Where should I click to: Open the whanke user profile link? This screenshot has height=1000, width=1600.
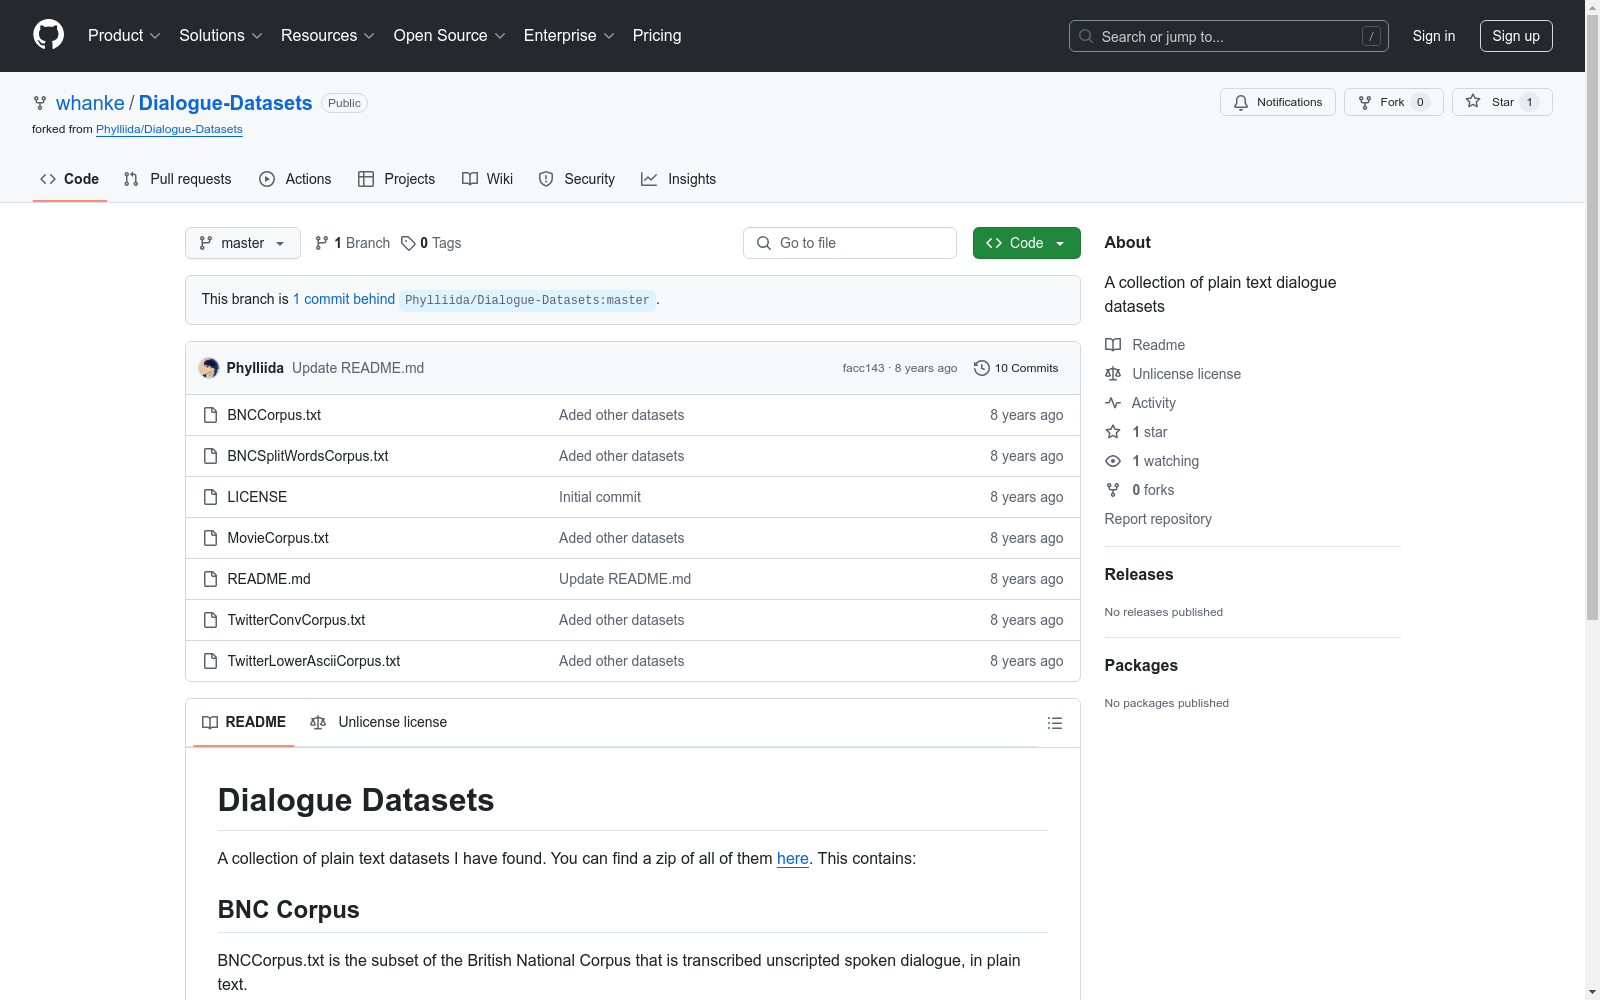tap(90, 103)
